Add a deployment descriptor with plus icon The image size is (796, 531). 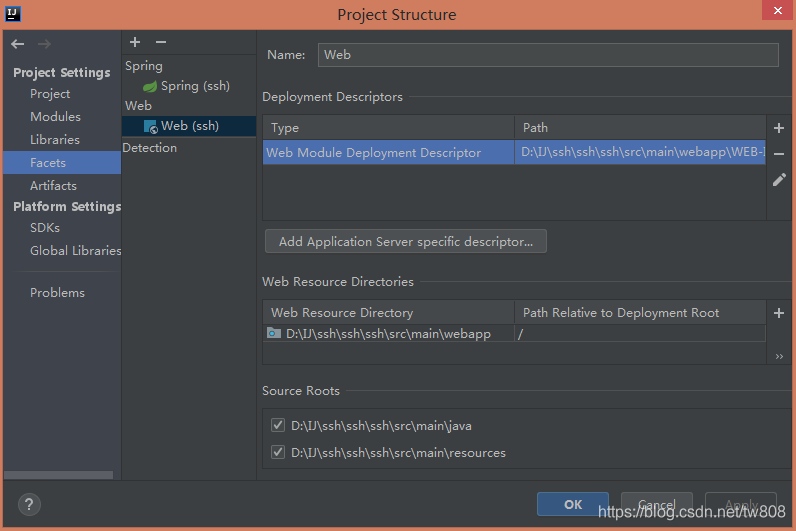779,128
